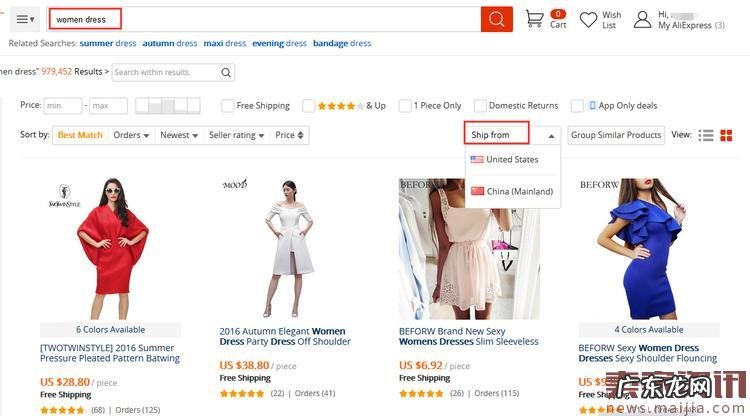Click the search-within-results magnifier icon
750x416 pixels.
[x=227, y=72]
